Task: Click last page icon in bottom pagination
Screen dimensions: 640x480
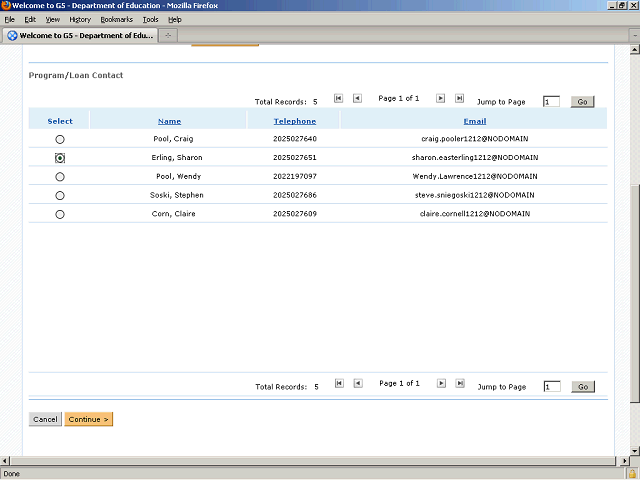Action: click(x=459, y=384)
